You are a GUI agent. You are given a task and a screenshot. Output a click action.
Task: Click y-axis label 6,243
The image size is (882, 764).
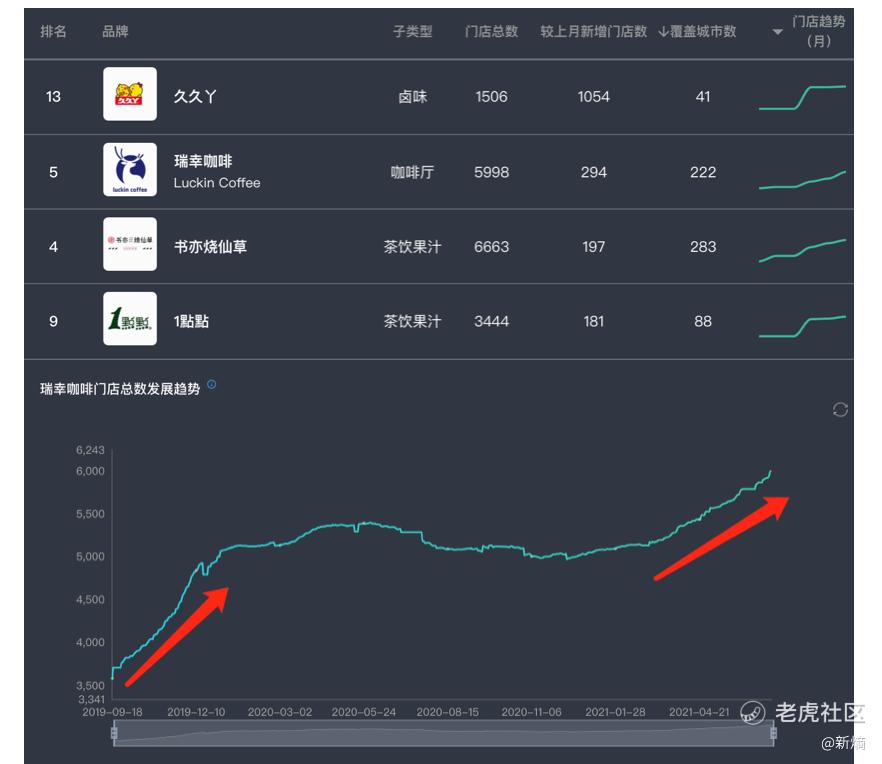pos(90,450)
